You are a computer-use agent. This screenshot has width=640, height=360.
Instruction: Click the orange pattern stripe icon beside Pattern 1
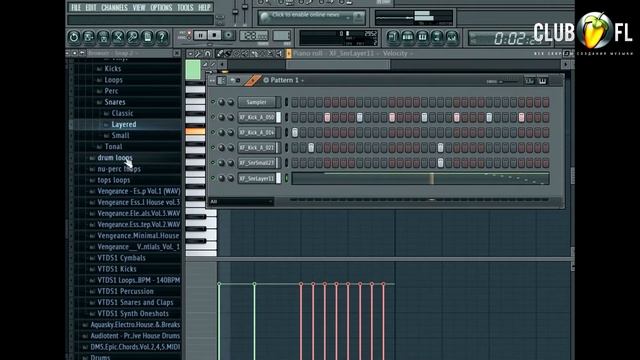coord(252,80)
